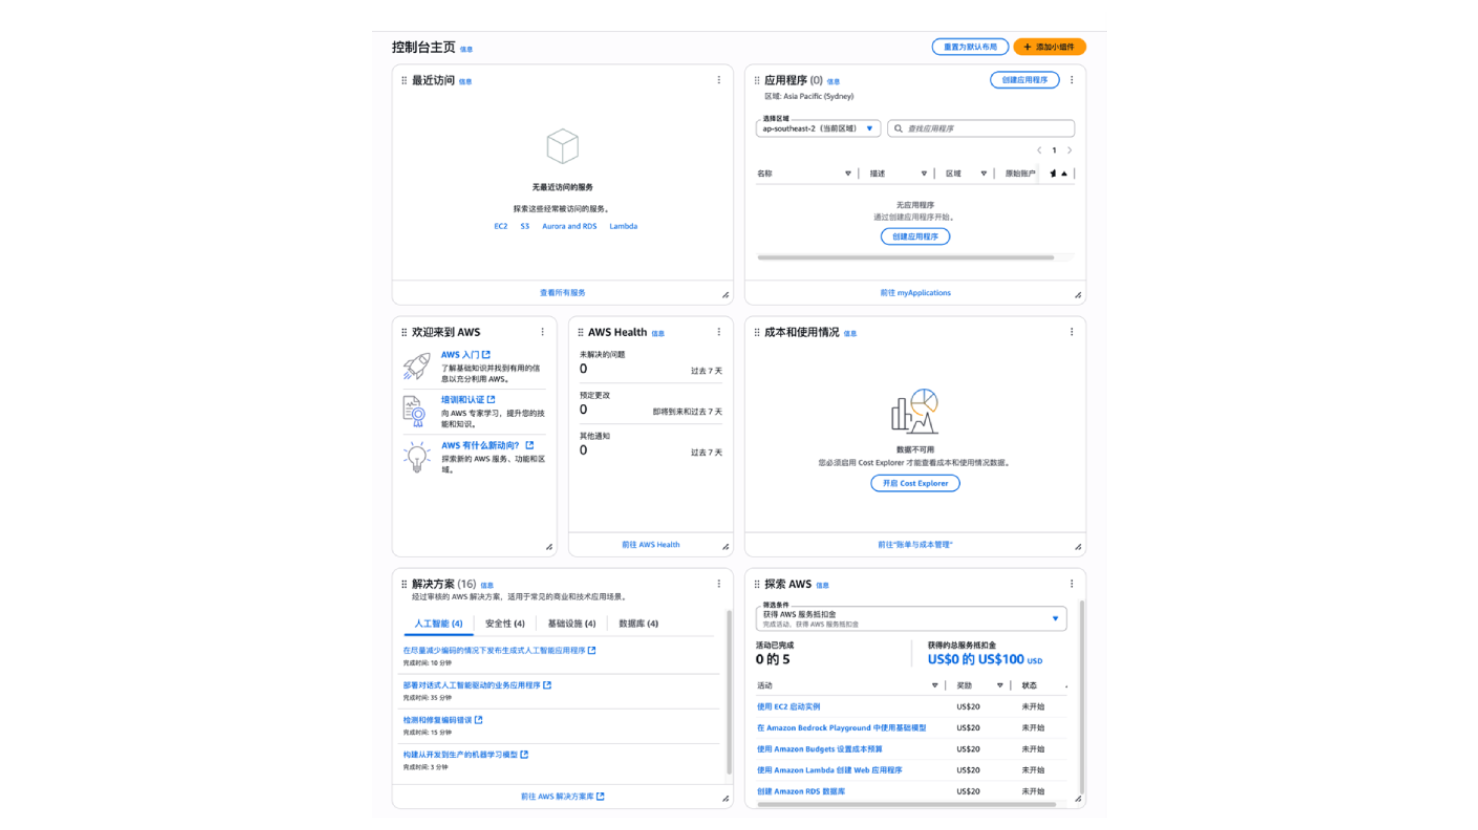
Task: Open the 名称 column sort dropdown arrow
Action: tap(848, 174)
